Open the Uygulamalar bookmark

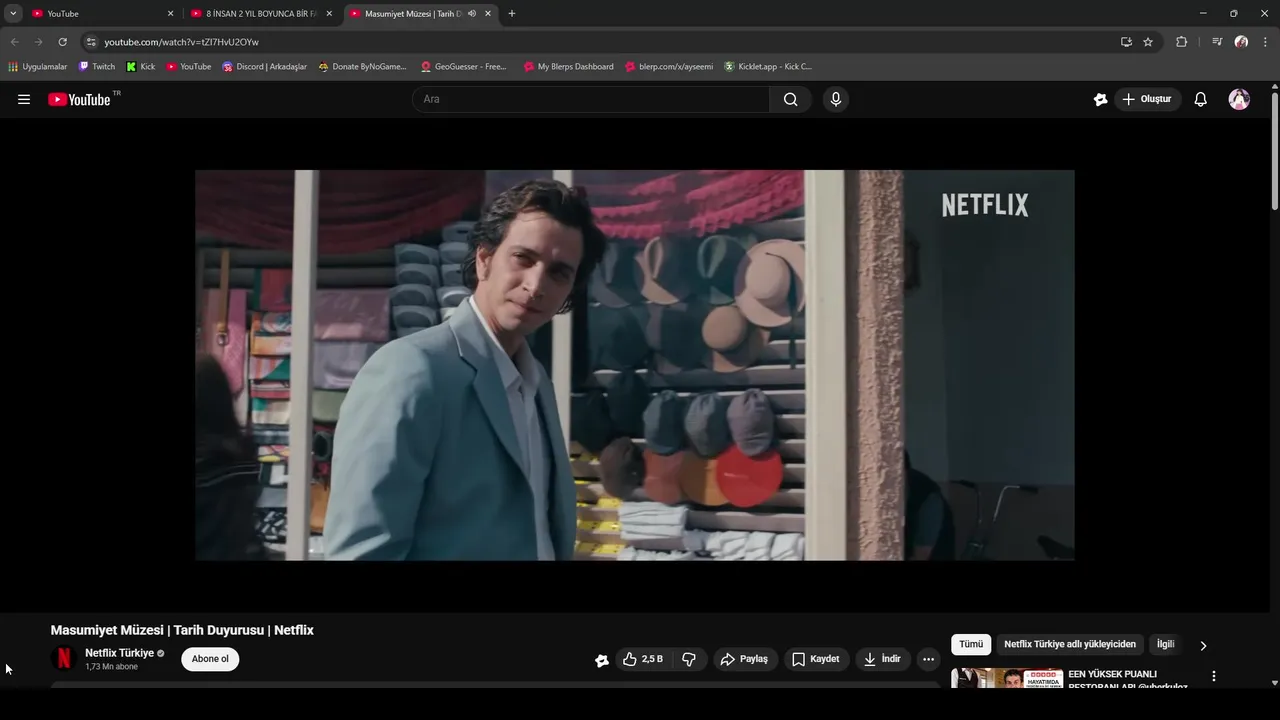click(x=38, y=67)
